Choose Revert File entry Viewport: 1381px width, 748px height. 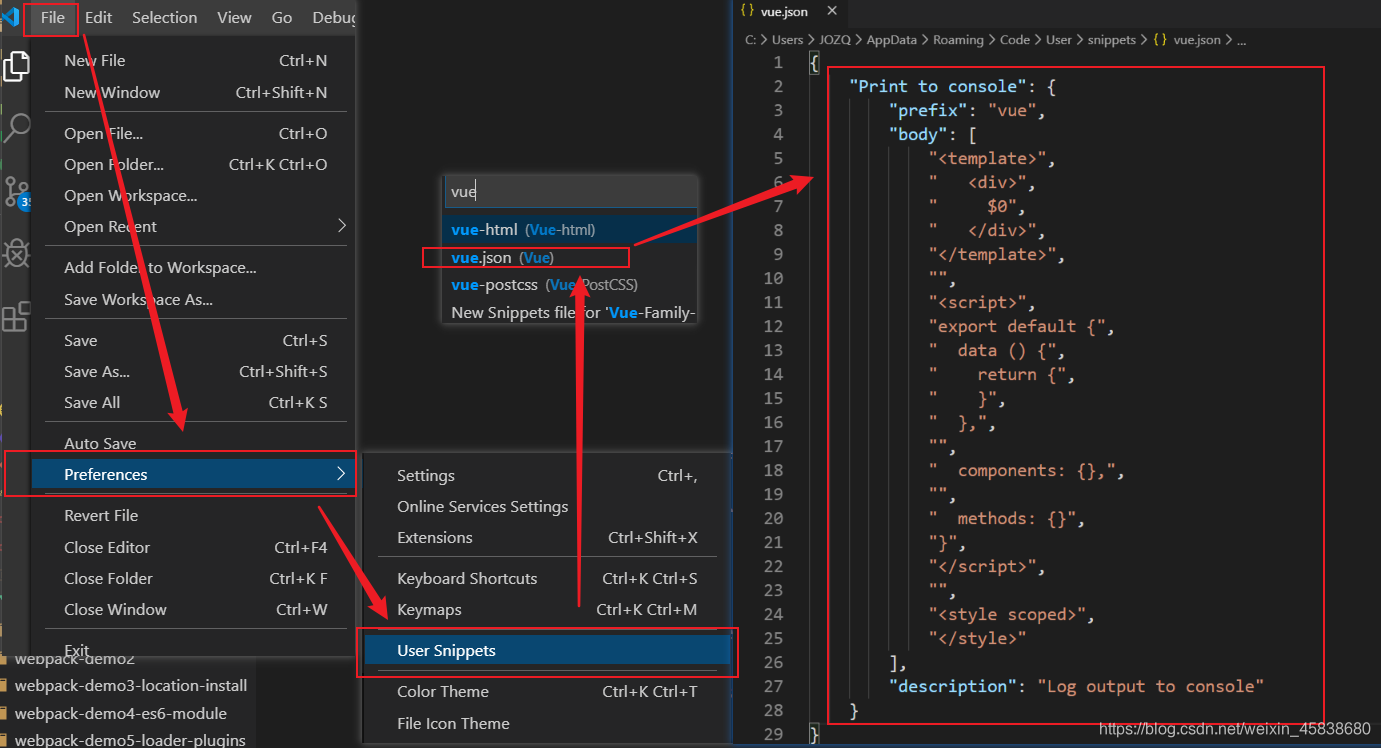pyautogui.click(x=195, y=515)
